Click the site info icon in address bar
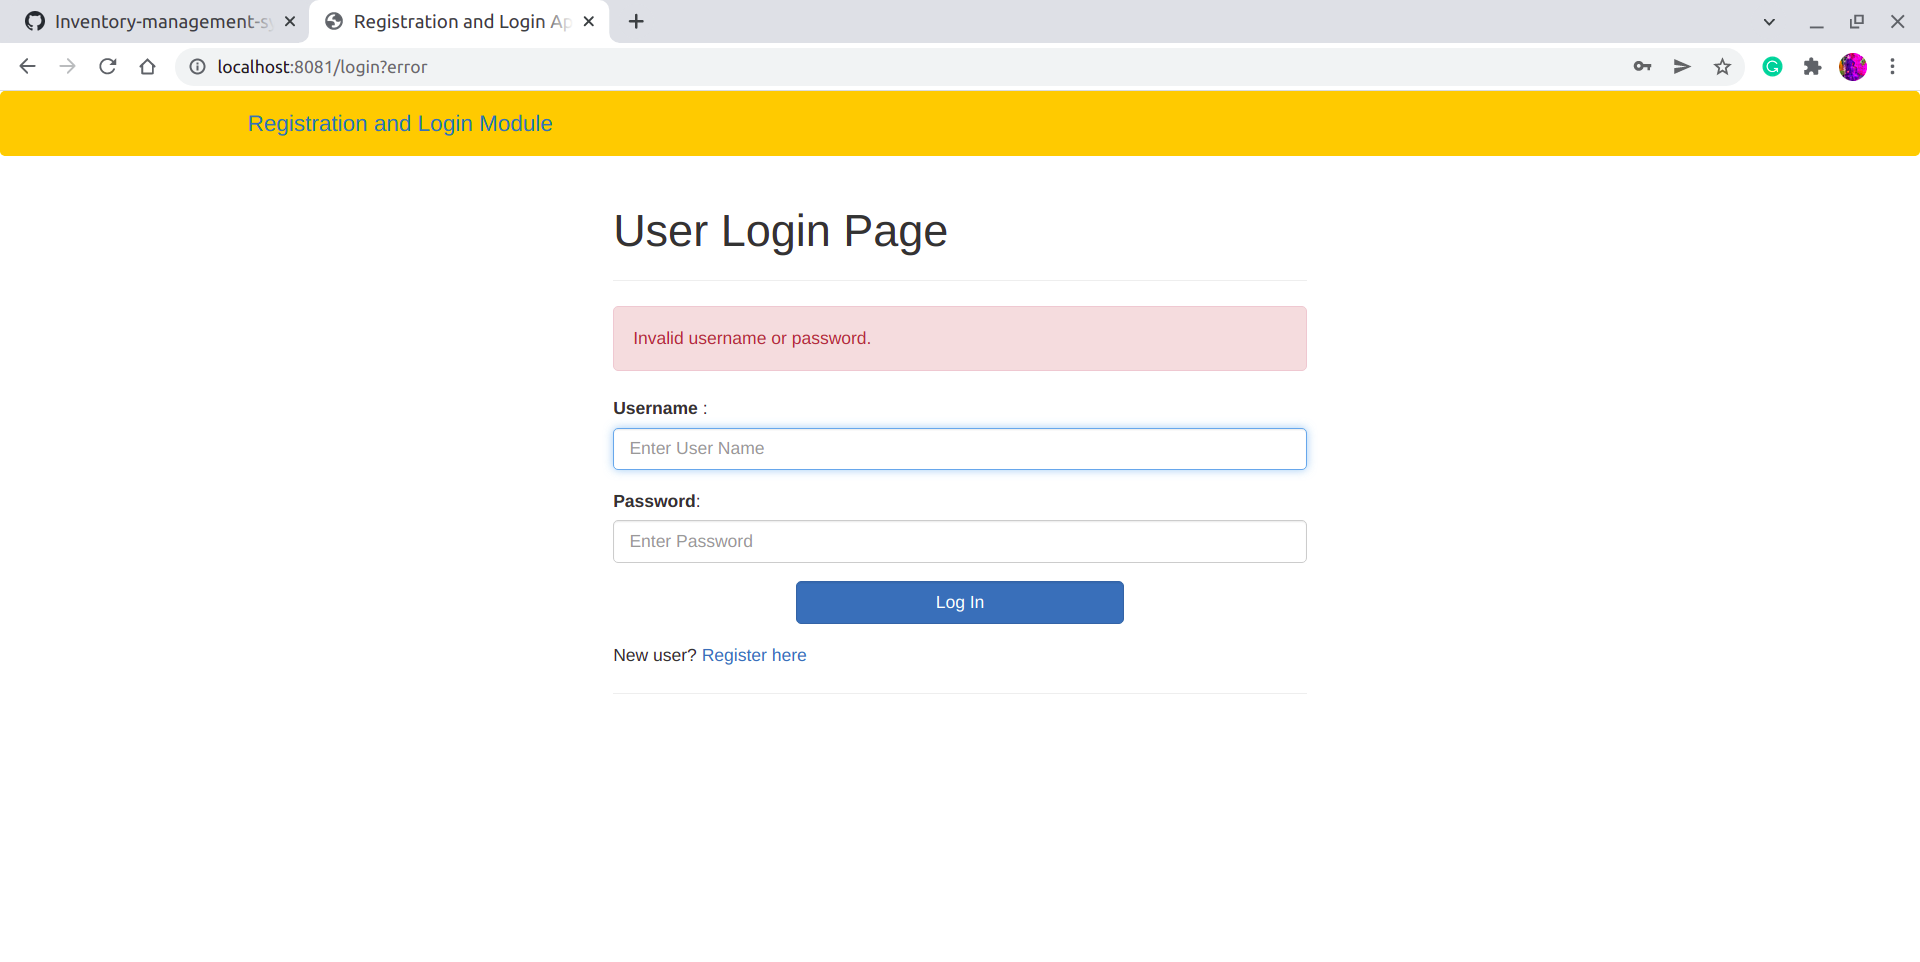1920x962 pixels. 197,67
